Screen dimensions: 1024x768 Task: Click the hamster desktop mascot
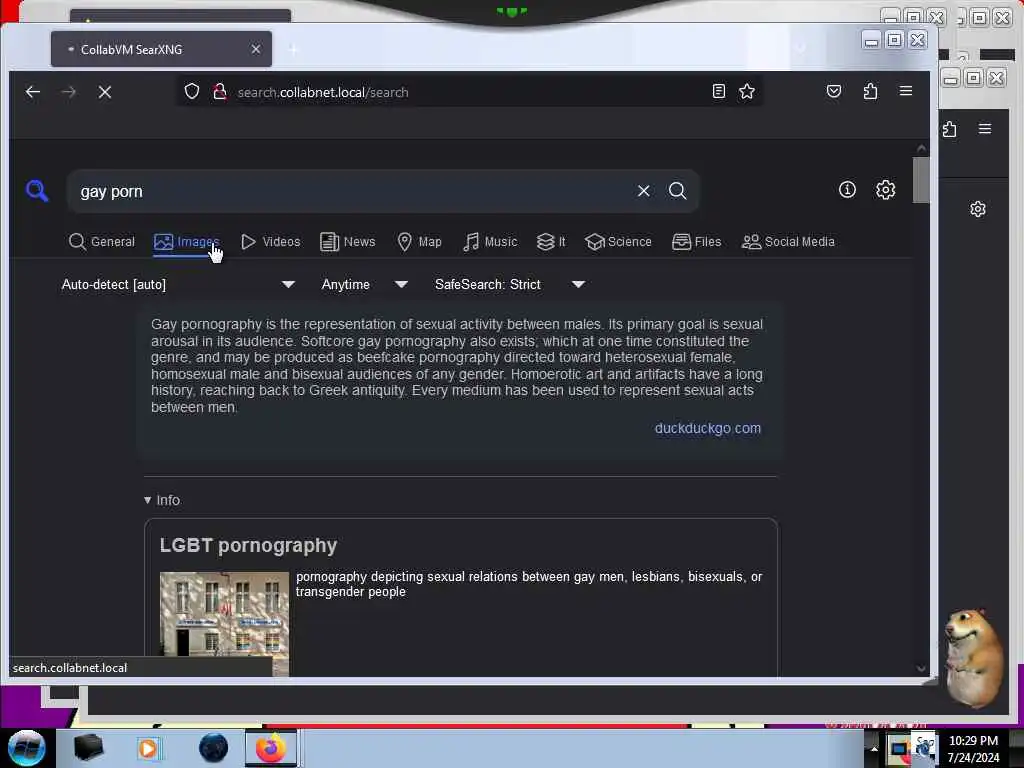(x=976, y=656)
